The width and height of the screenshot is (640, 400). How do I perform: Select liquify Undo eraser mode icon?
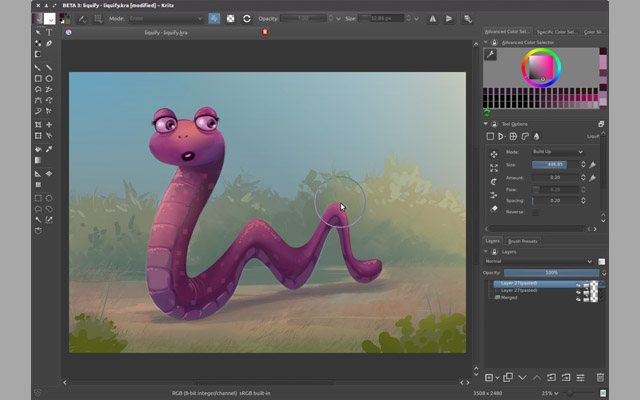point(494,209)
